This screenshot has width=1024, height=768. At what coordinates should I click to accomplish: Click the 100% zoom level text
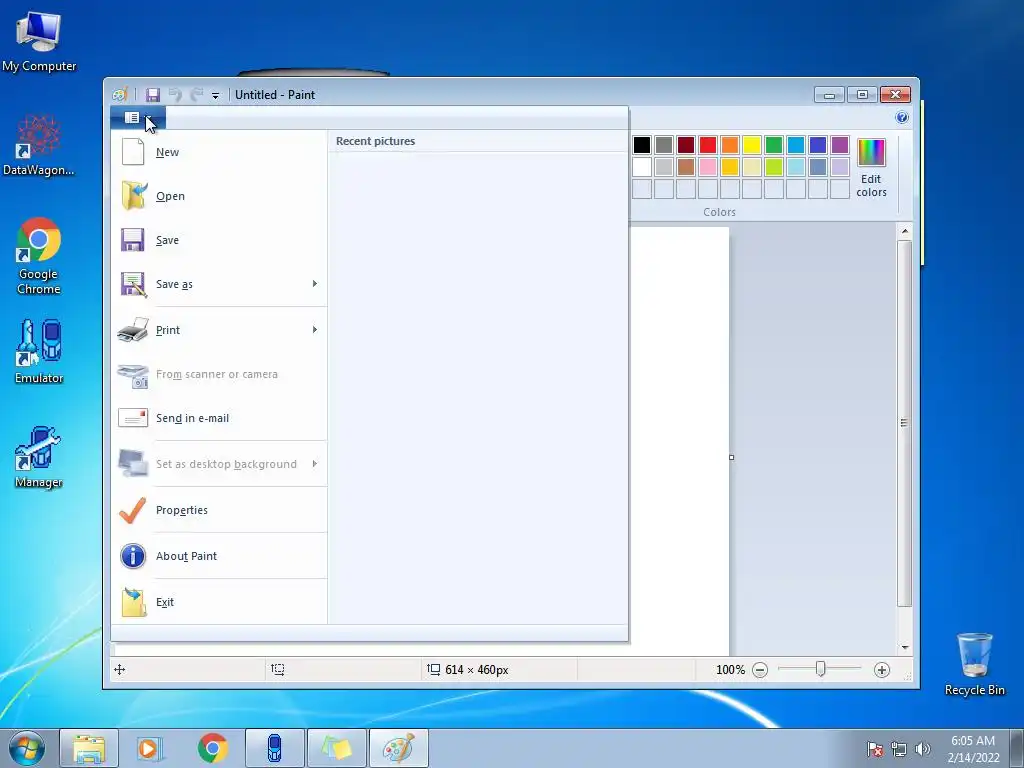tap(730, 670)
